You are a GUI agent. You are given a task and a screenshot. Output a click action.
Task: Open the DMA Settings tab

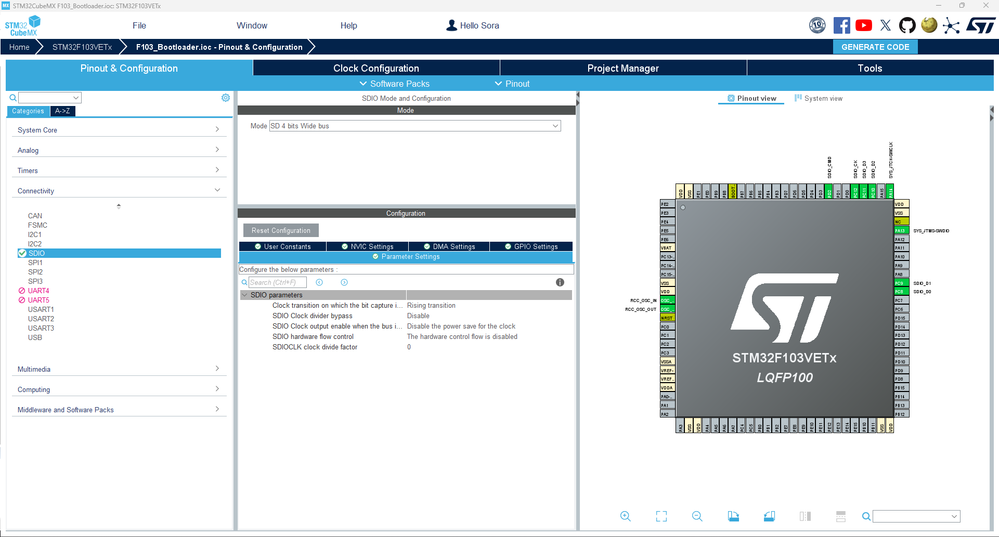[449, 247]
